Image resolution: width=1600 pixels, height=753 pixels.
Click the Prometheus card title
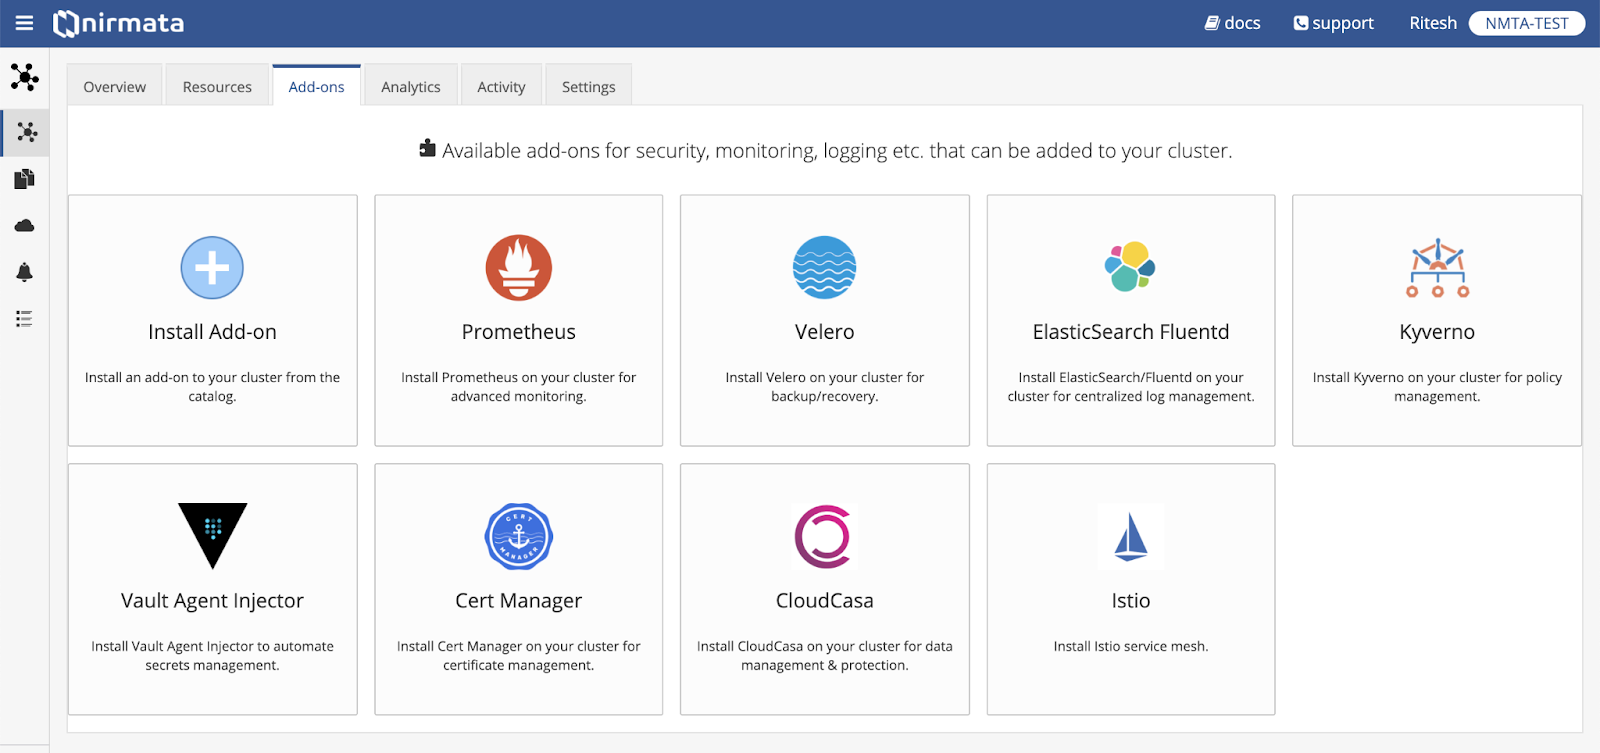(518, 332)
